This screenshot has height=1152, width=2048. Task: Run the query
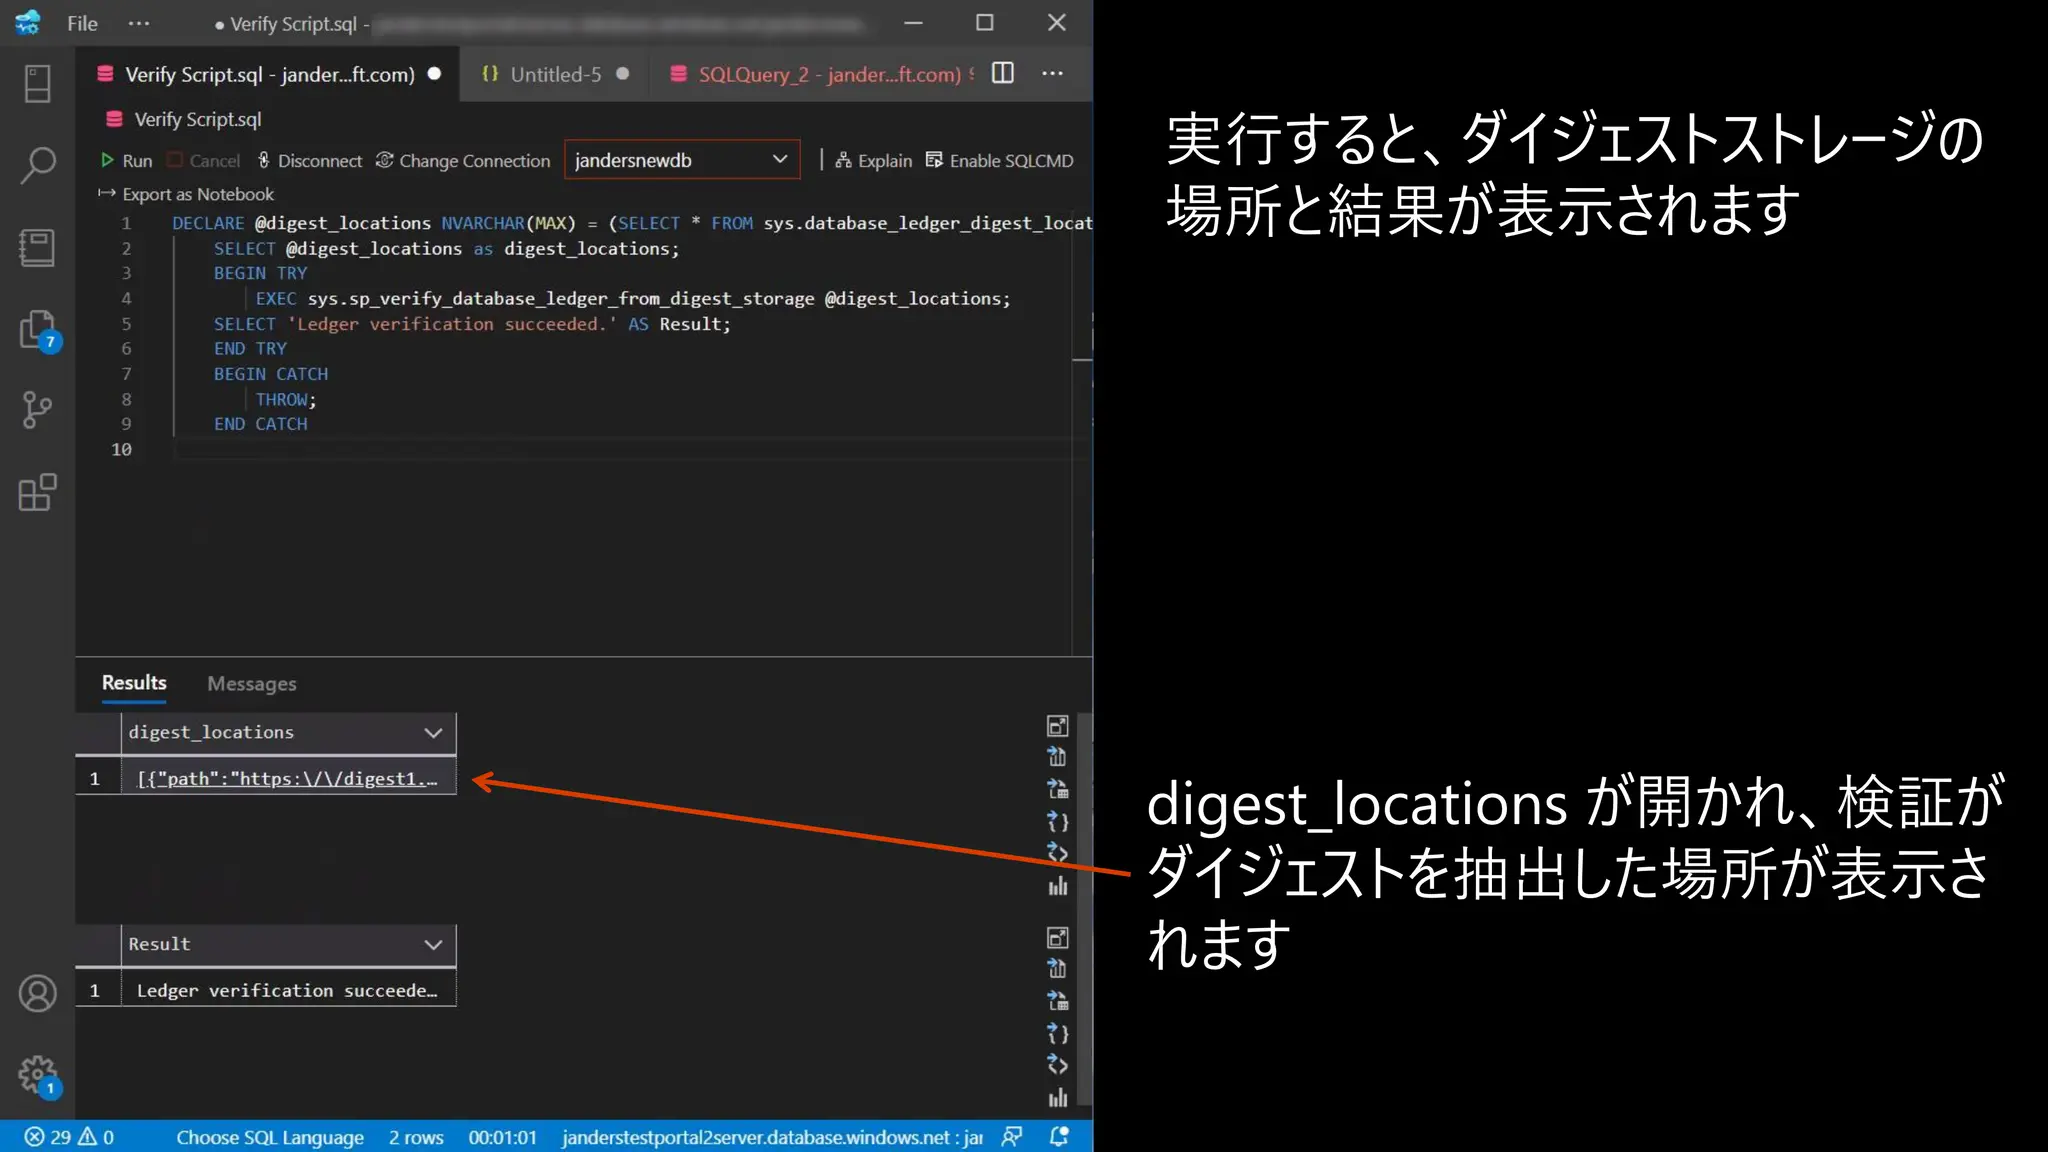[x=126, y=161]
